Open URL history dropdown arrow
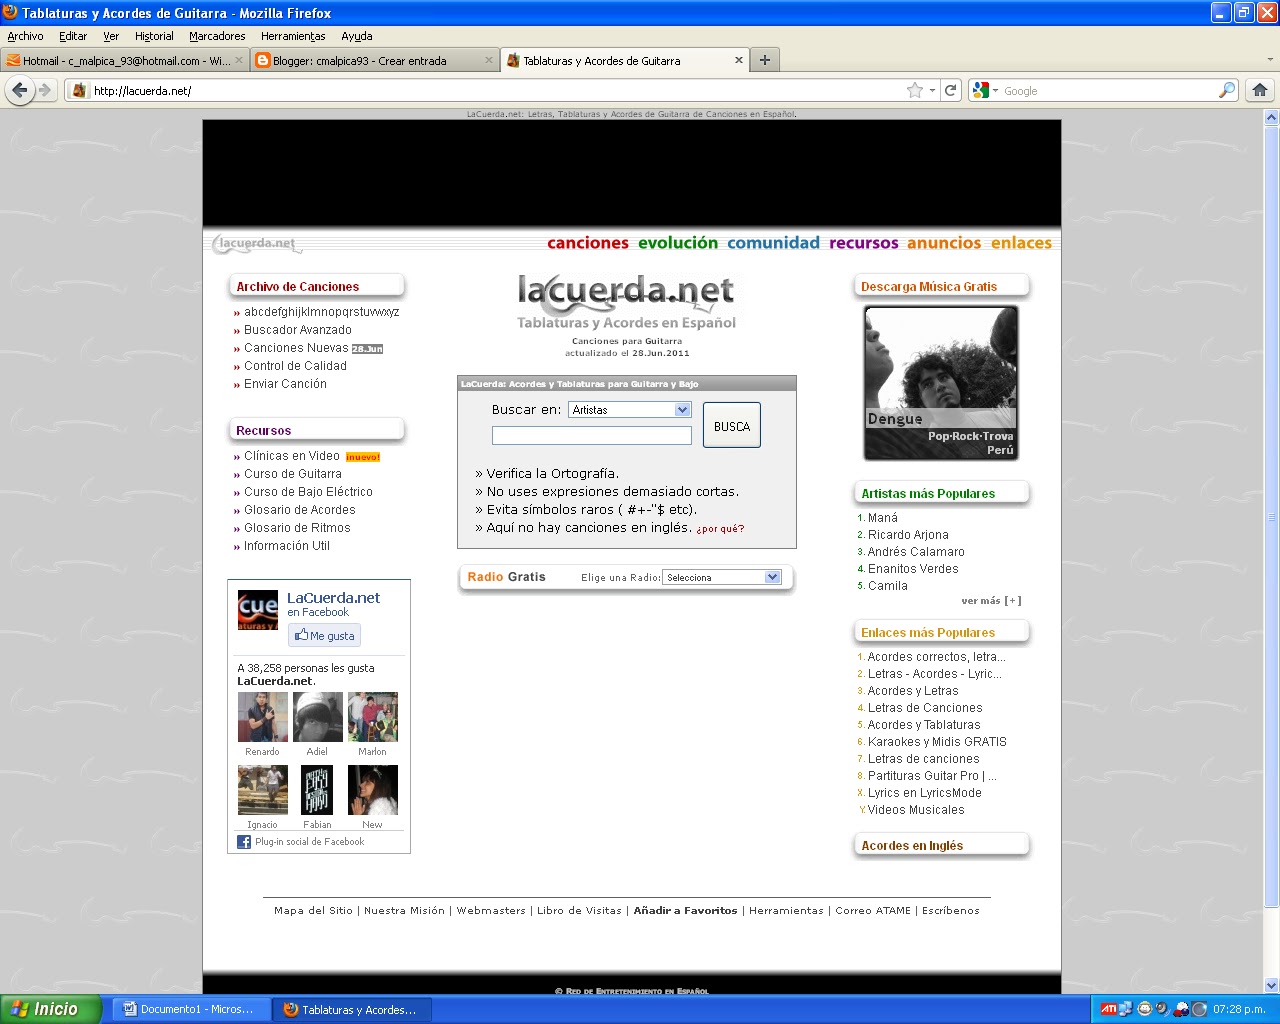This screenshot has width=1280, height=1024. (933, 90)
